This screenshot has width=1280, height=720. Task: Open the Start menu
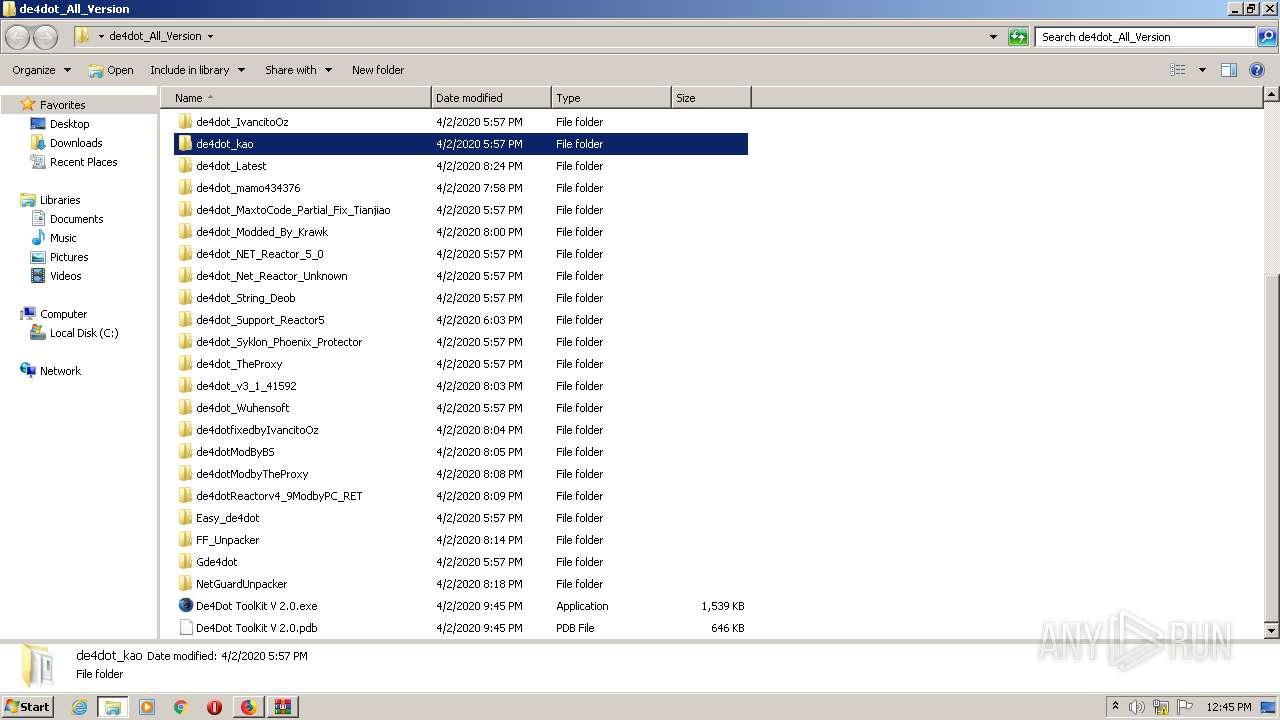pos(27,707)
